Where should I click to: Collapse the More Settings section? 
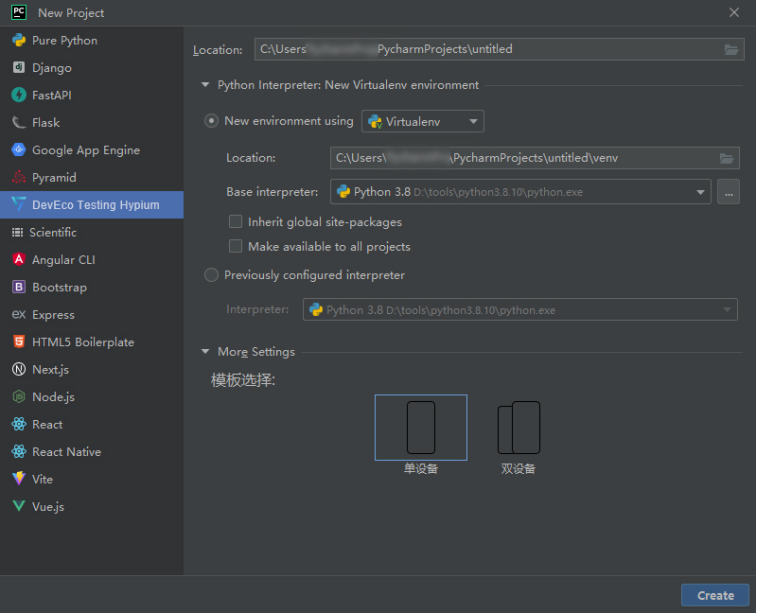[x=206, y=352]
